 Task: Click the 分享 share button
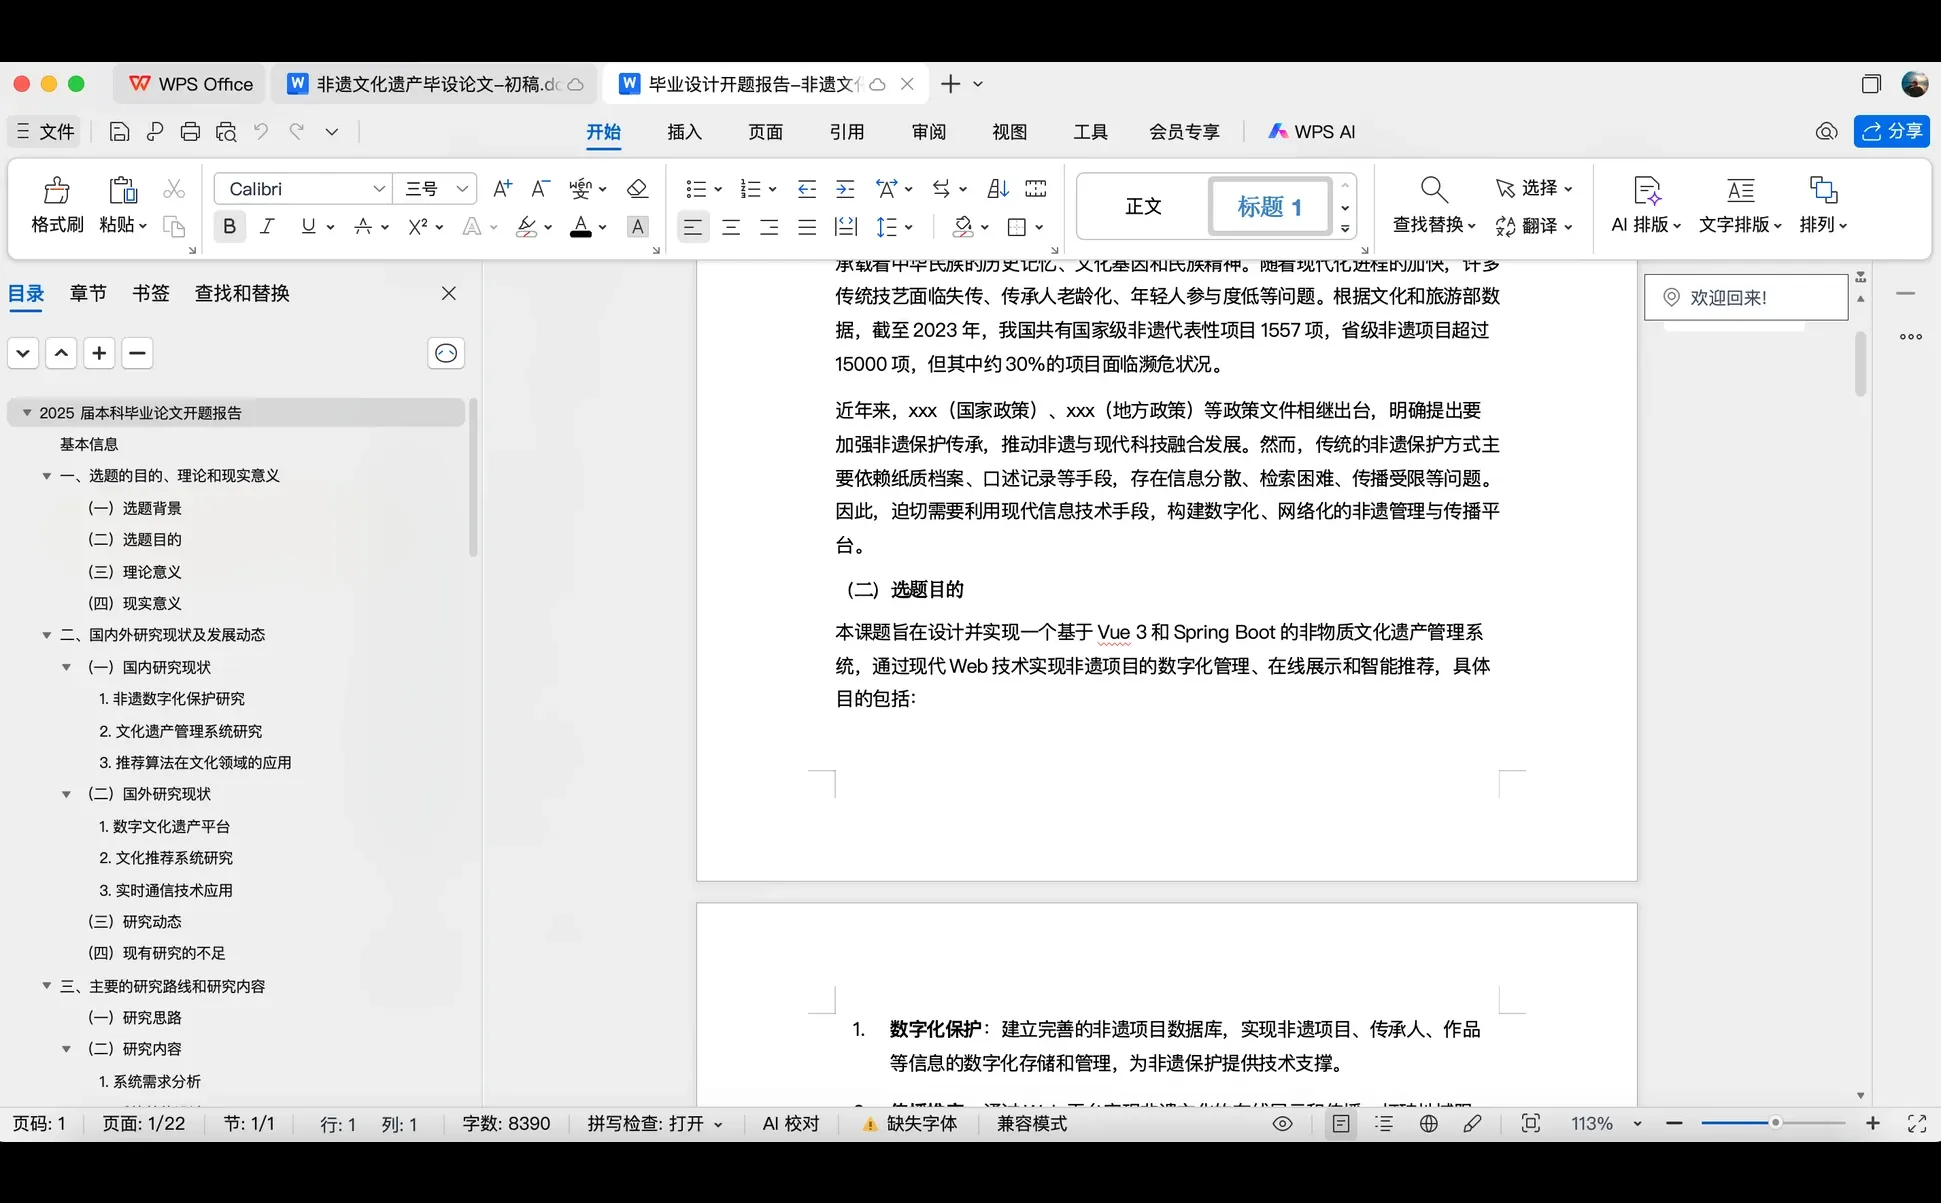[x=1891, y=131]
